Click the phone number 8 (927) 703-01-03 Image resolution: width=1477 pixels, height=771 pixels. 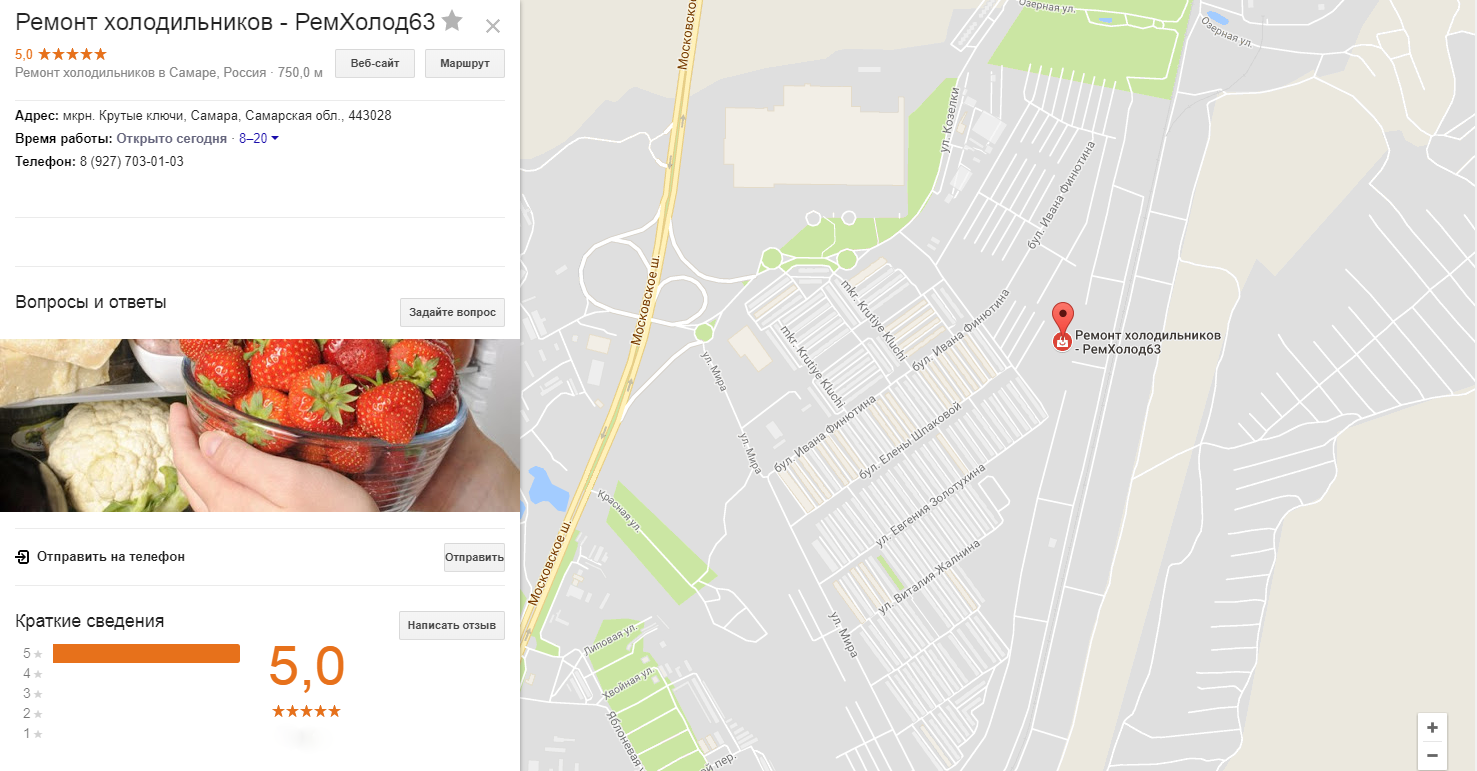pyautogui.click(x=132, y=161)
